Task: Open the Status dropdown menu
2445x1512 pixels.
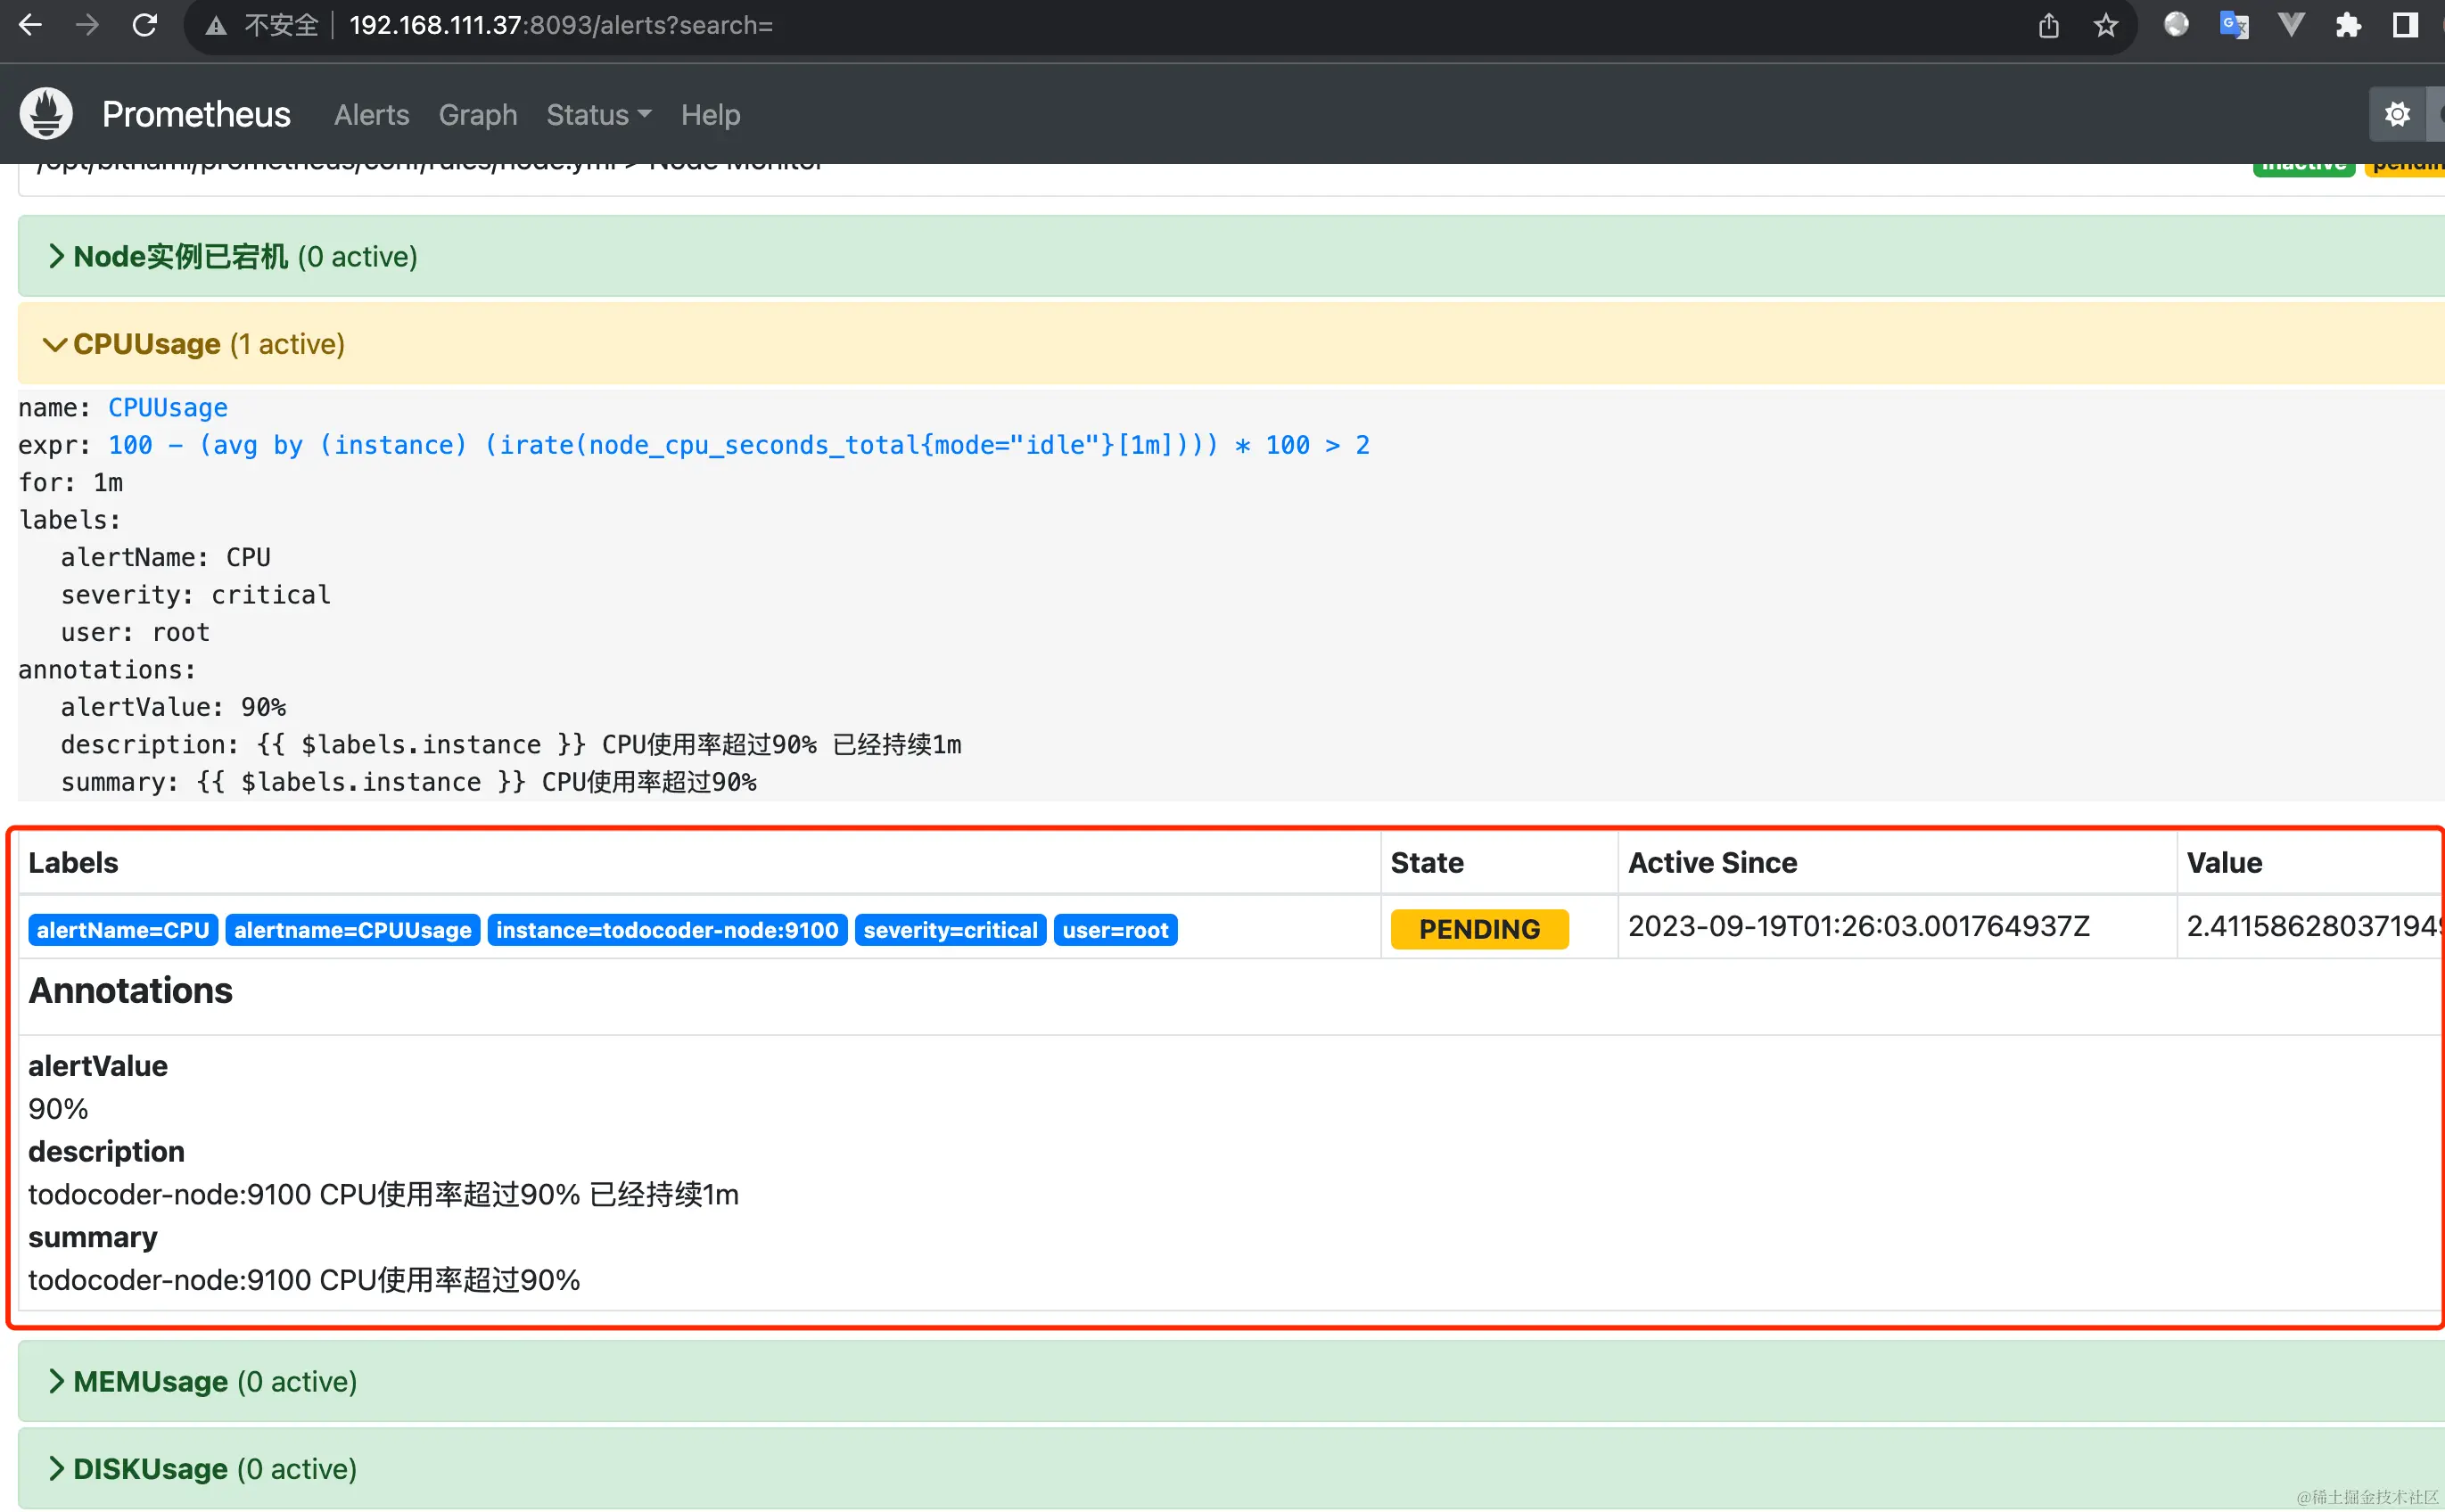Action: pos(598,115)
